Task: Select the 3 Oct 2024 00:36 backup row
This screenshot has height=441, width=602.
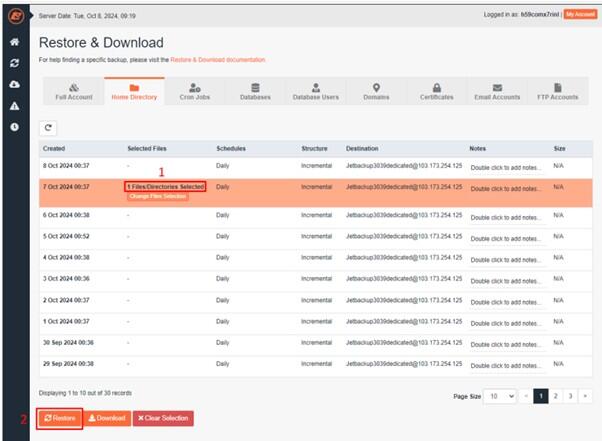Action: (316, 281)
